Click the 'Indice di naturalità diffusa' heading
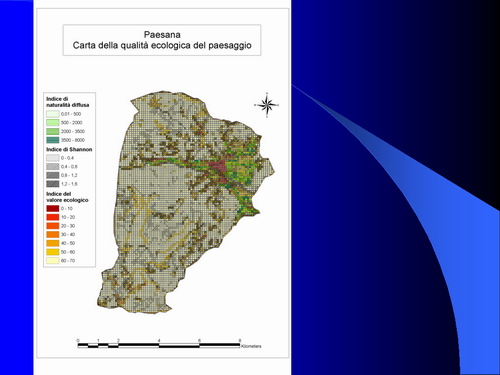 pos(68,102)
